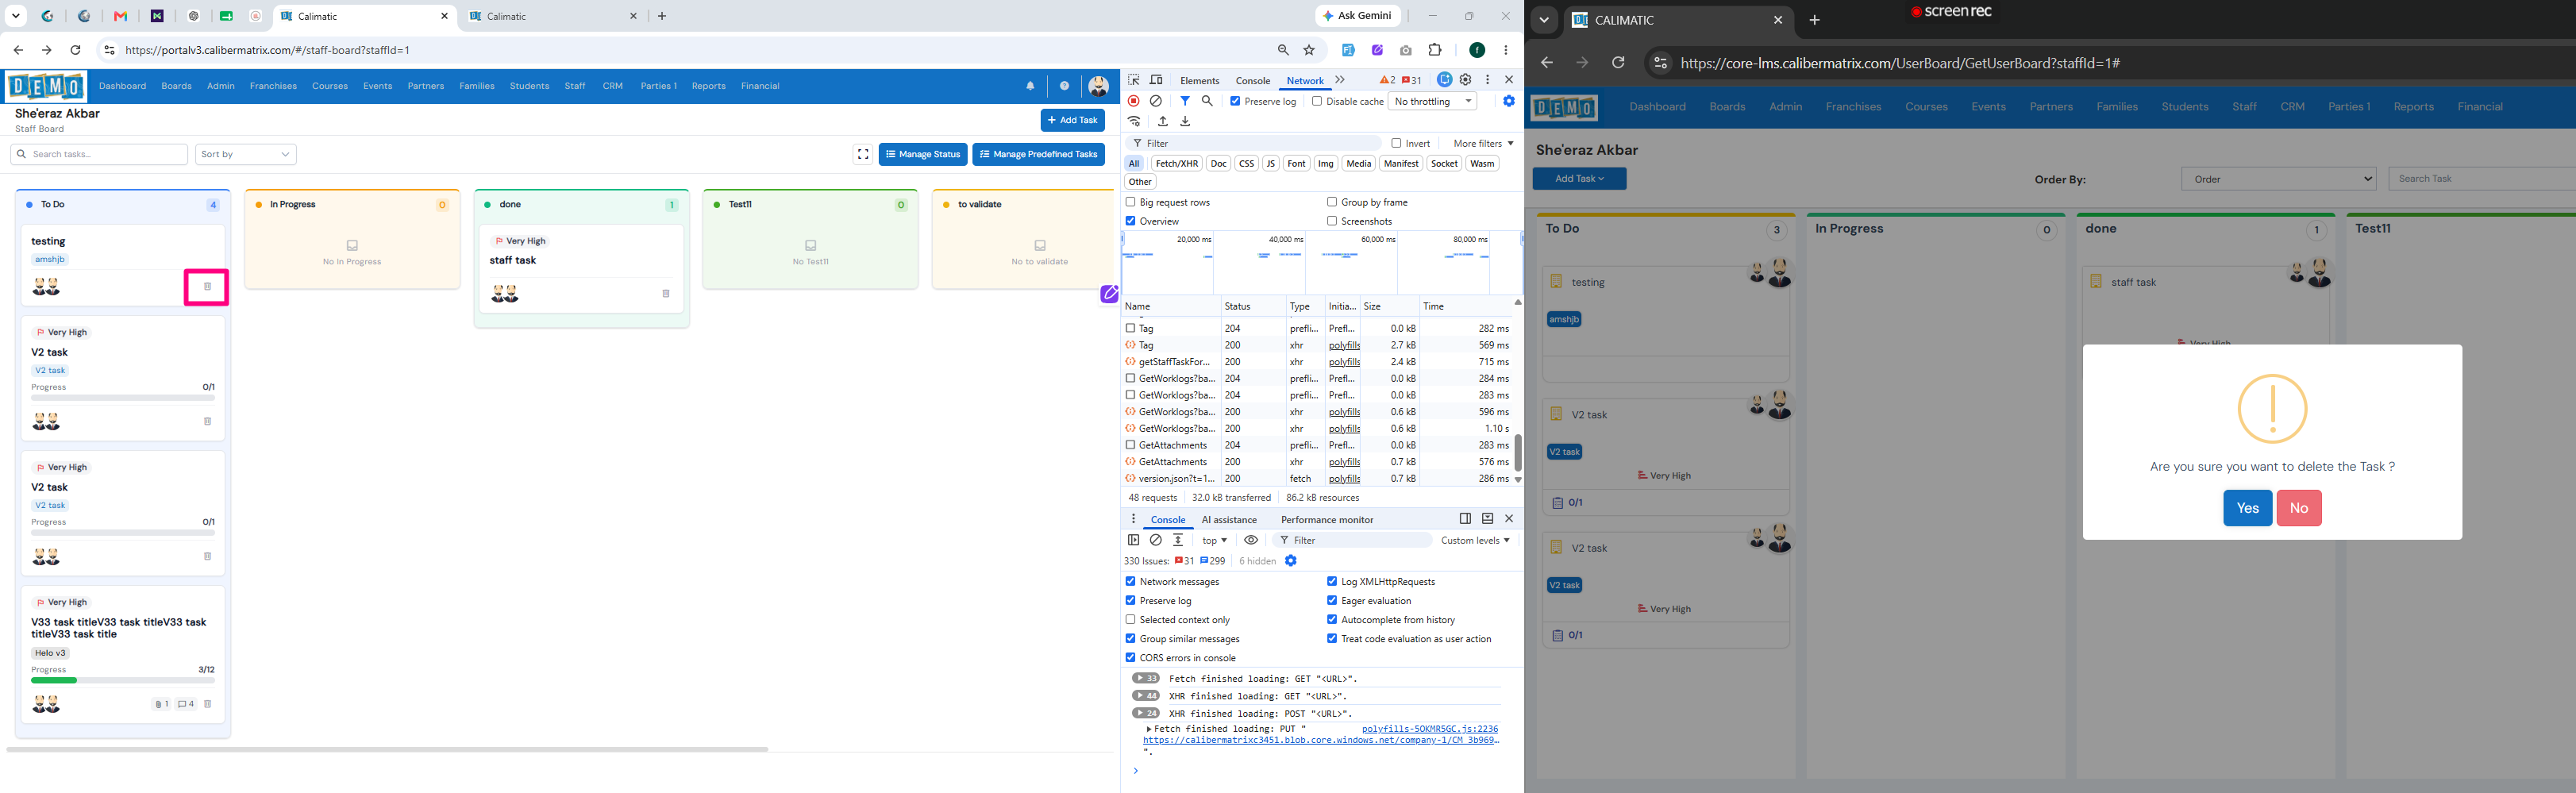Switch to the Elements tab in DevTools

pyautogui.click(x=1199, y=81)
